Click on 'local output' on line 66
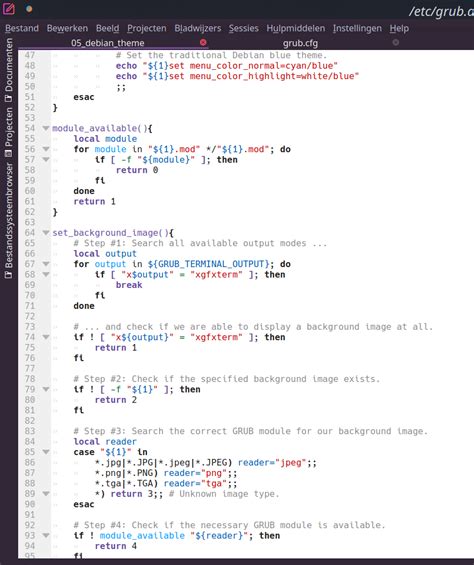 105,254
